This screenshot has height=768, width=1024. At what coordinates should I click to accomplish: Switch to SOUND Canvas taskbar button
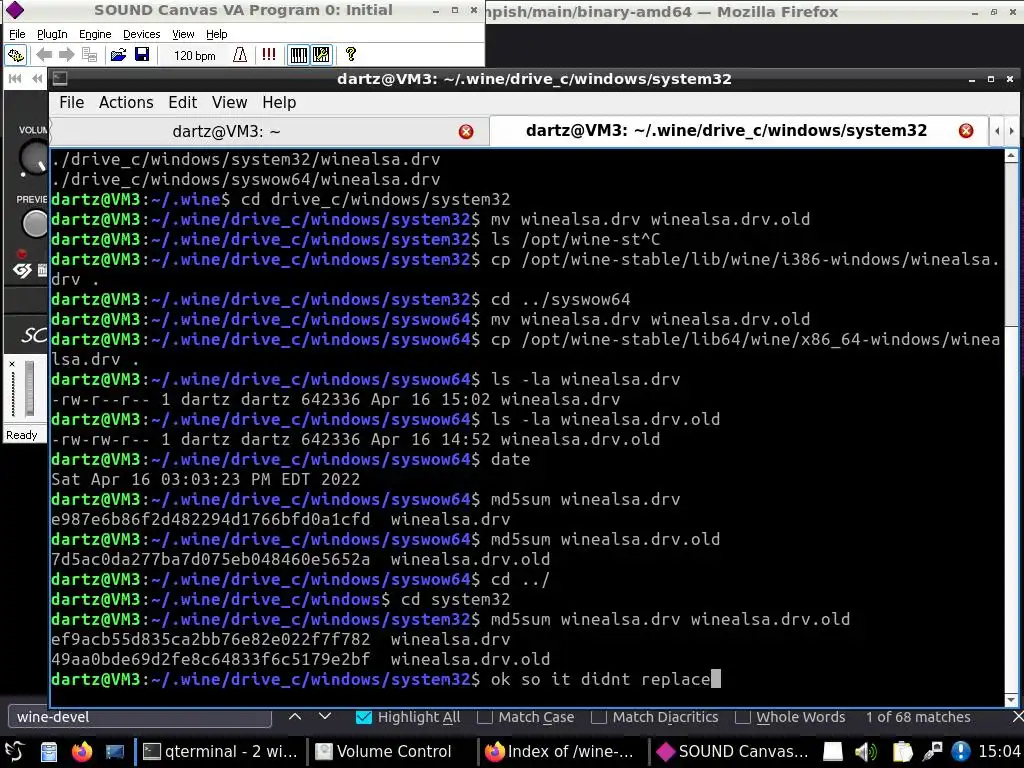click(733, 752)
